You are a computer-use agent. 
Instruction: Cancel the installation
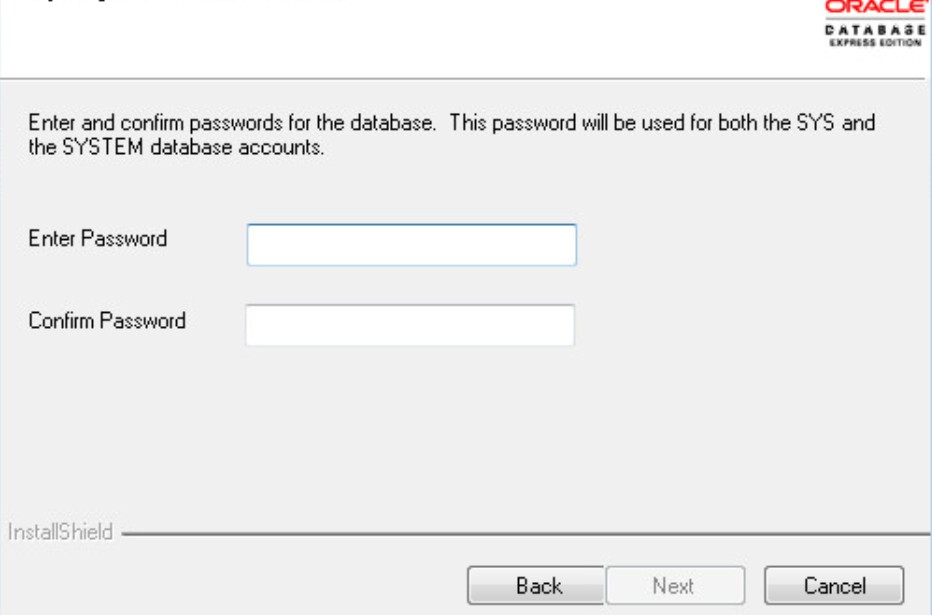834,585
